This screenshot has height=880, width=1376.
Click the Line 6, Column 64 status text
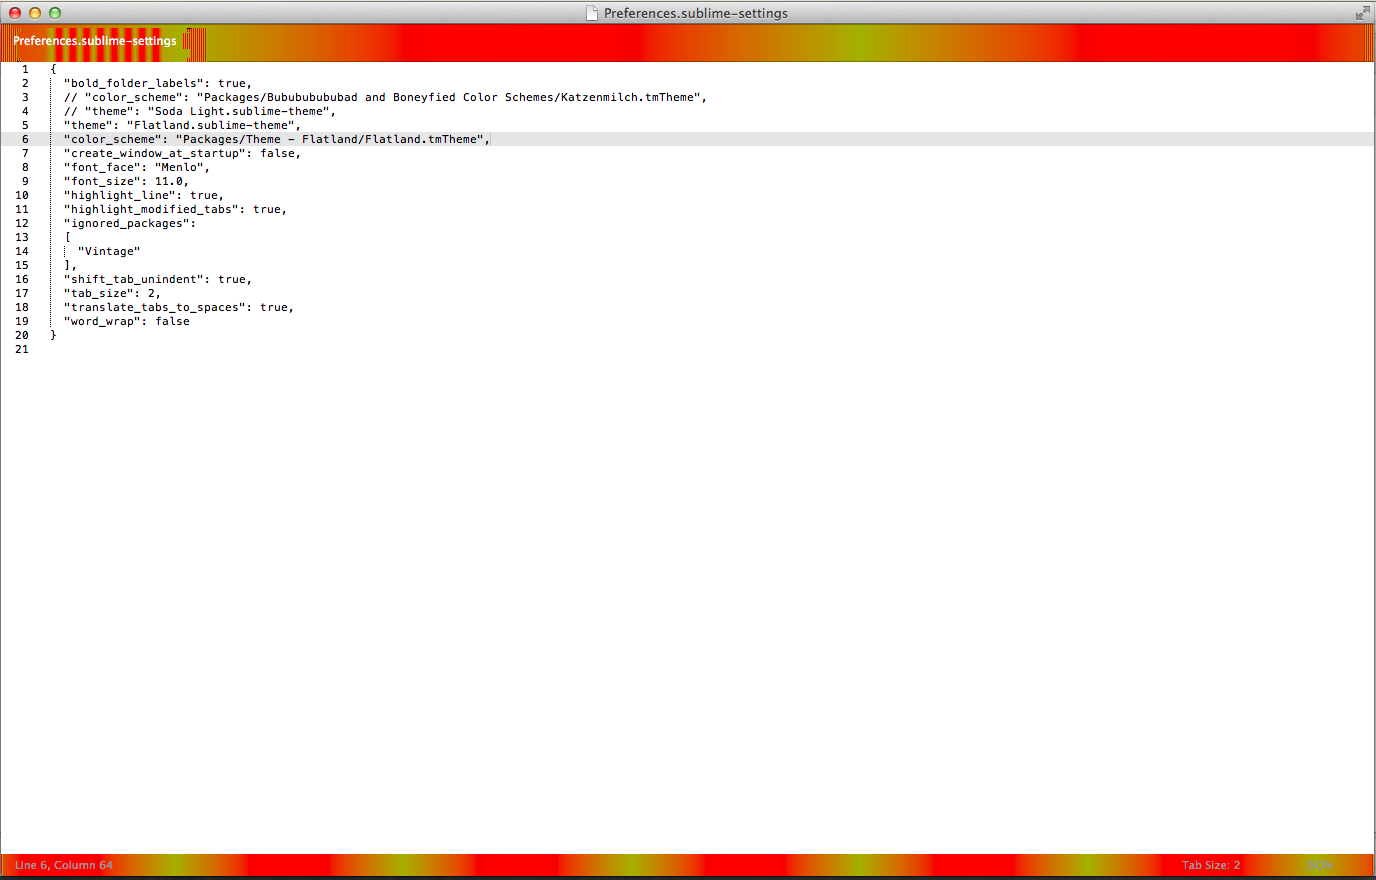coord(64,865)
